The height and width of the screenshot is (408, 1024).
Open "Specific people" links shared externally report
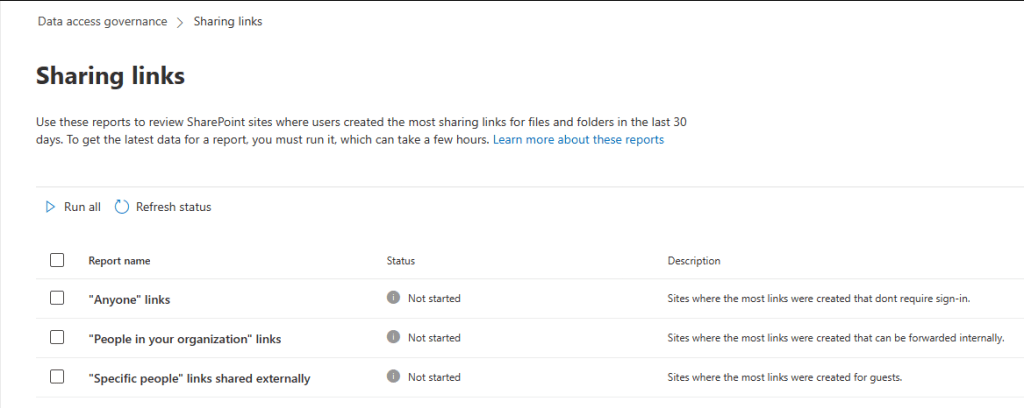pyautogui.click(x=199, y=378)
